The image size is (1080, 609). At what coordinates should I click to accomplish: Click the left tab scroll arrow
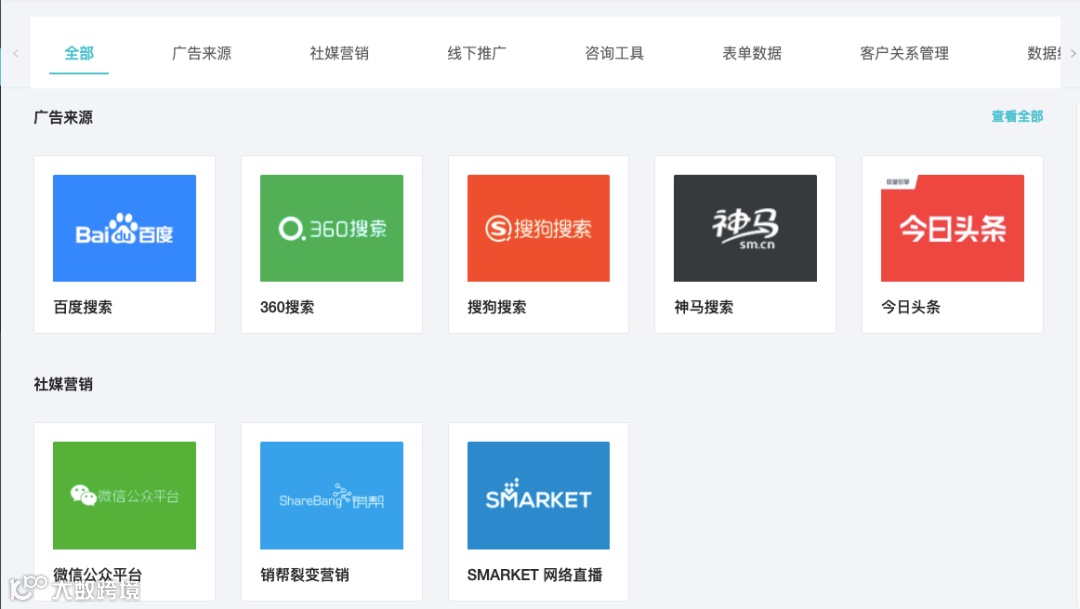click(15, 53)
